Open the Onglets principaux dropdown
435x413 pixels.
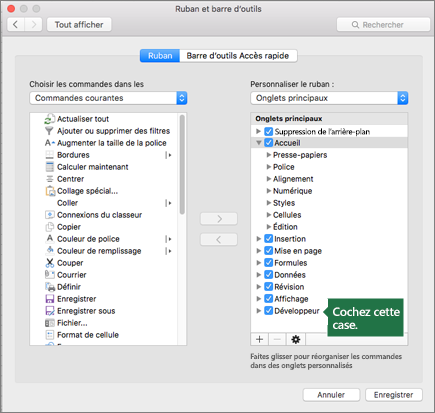[x=329, y=98]
